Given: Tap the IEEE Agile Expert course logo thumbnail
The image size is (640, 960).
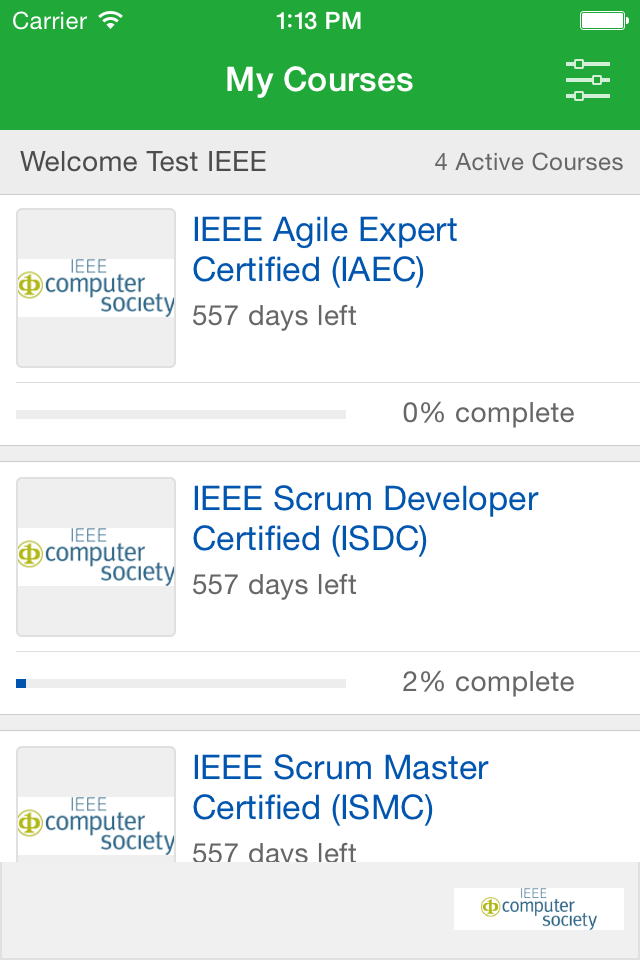Looking at the screenshot, I should pos(96,288).
